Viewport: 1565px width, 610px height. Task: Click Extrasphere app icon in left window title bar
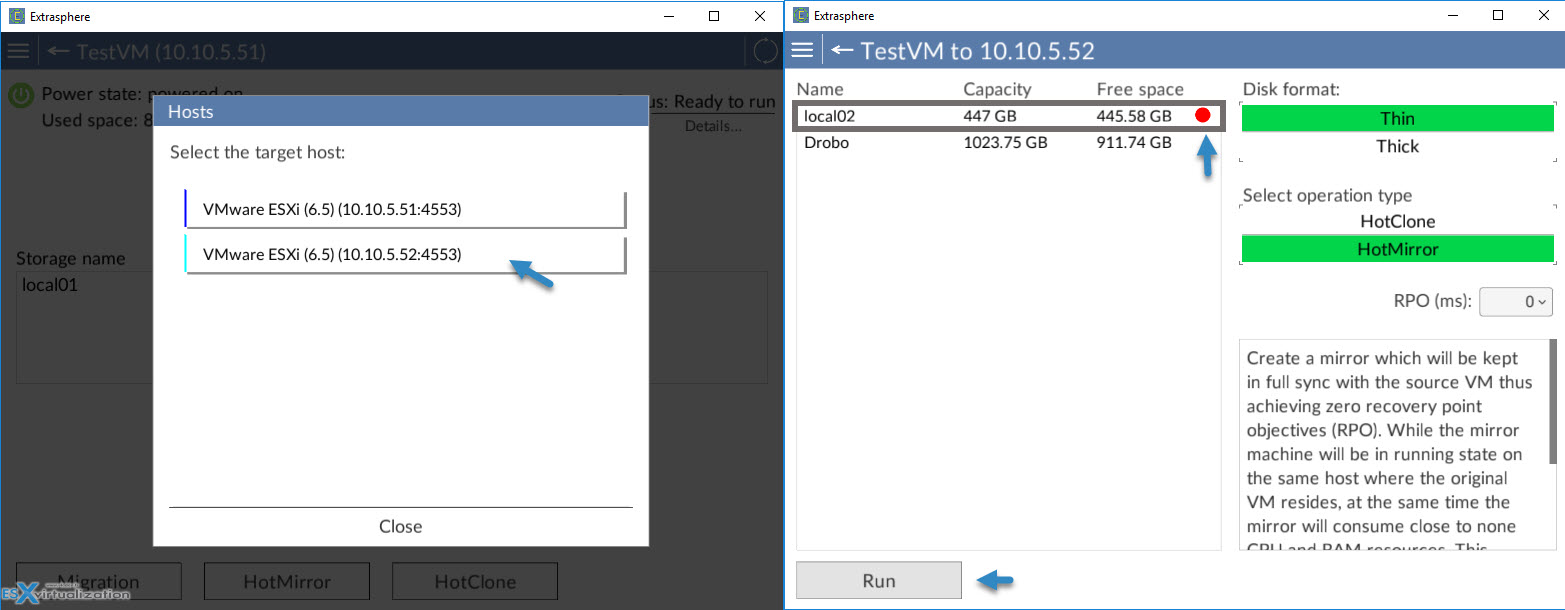click(x=17, y=16)
